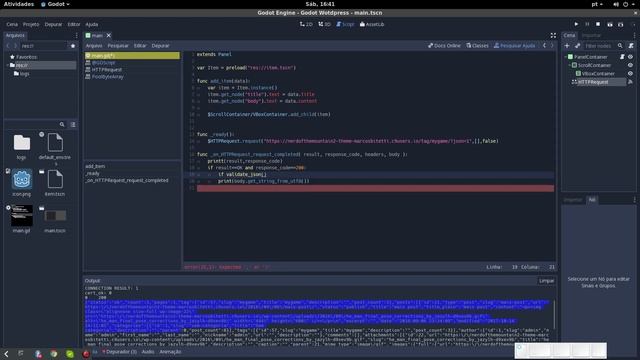Open script editor Pesquisar menu
640x360 pixels.
coord(118,46)
